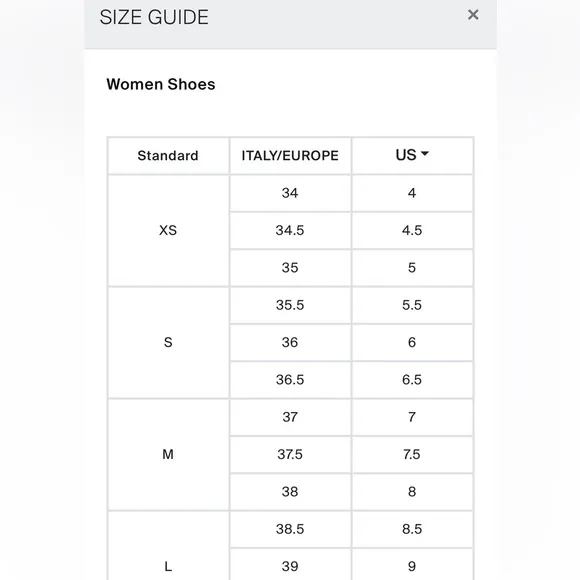Viewport: 580px width, 580px height.
Task: Click the Women Shoes heading
Action: click(x=161, y=84)
